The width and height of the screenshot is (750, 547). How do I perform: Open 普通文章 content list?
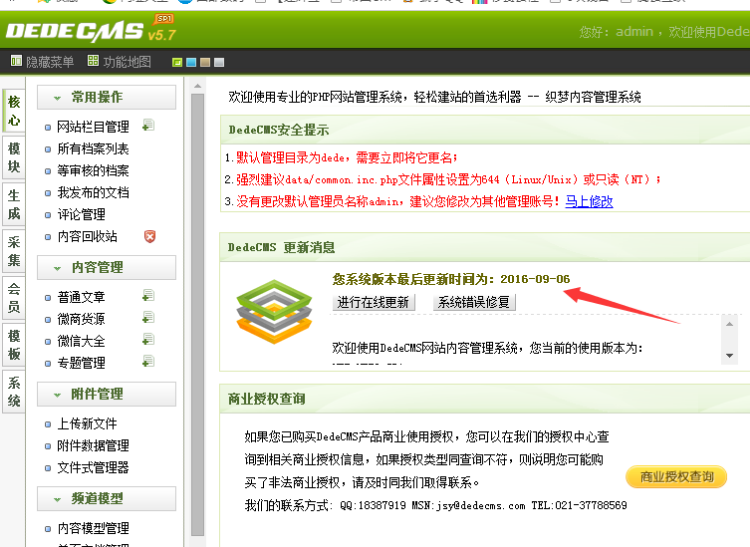(81, 297)
